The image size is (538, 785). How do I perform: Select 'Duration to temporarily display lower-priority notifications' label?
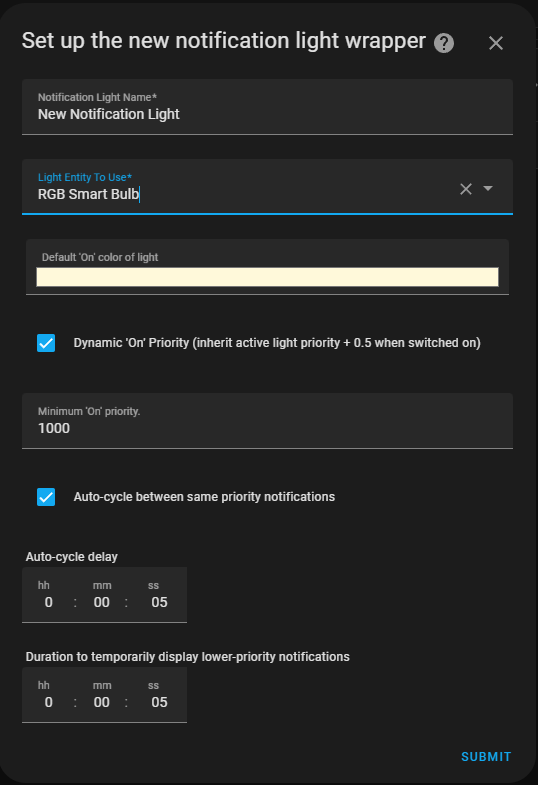click(188, 657)
